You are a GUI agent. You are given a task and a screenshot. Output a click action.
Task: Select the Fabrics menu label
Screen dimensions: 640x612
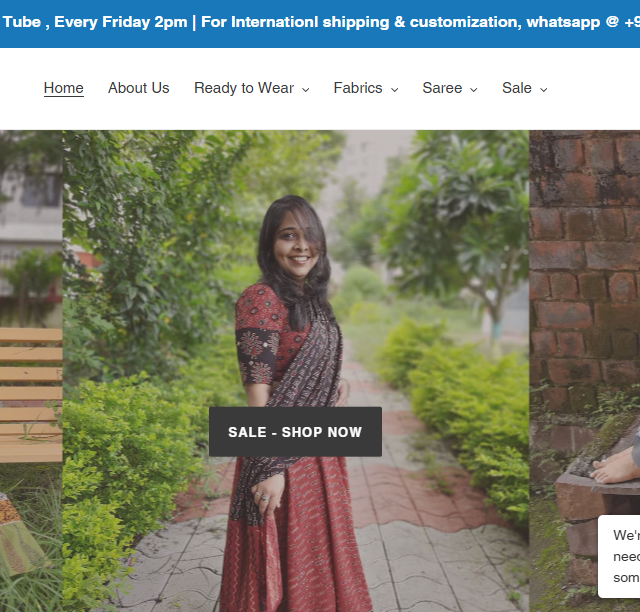[358, 88]
